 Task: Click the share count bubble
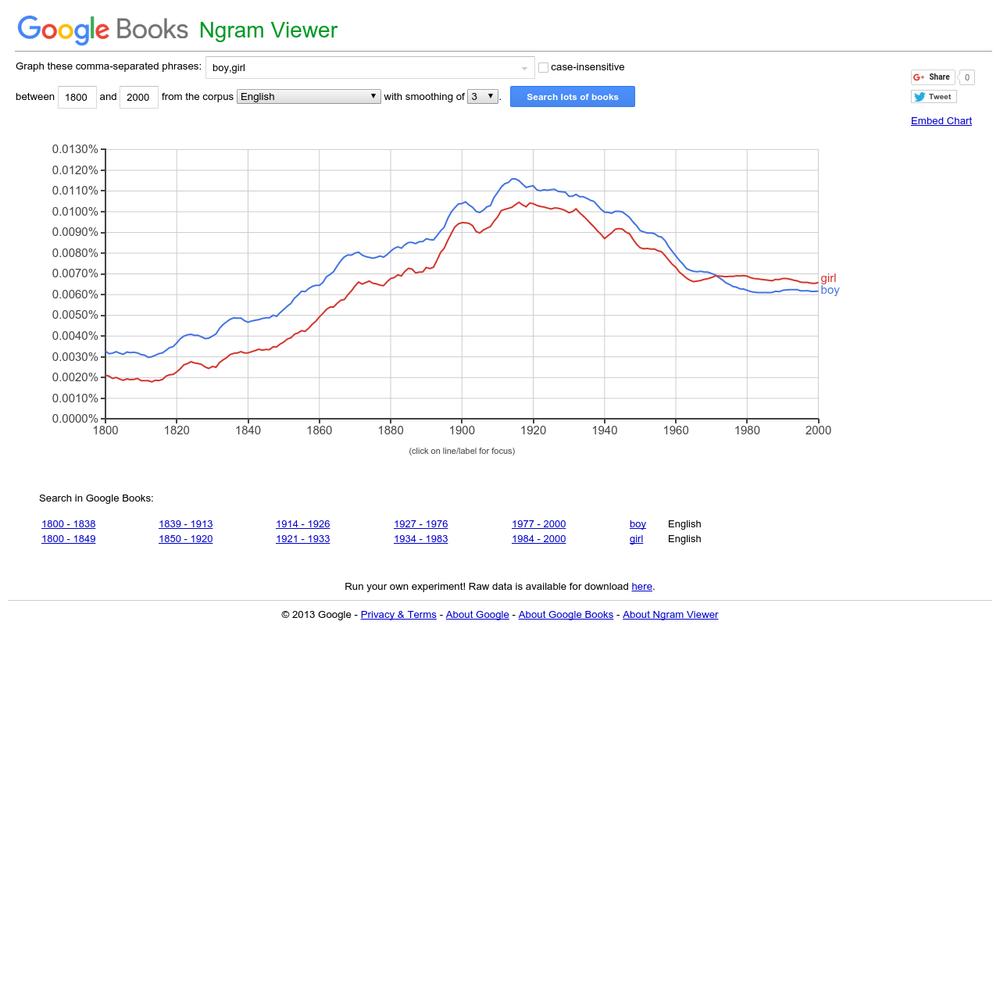coord(967,77)
